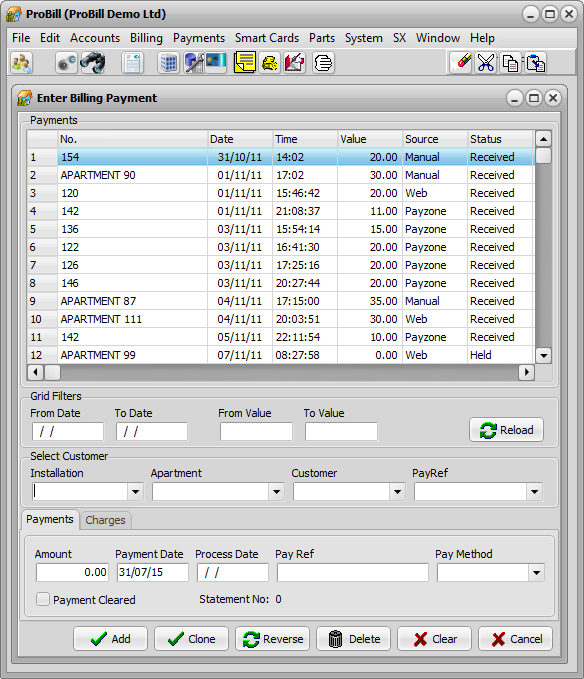This screenshot has width=584, height=679.
Task: Select the APARTMENT 87 payment row
Action: pyautogui.click(x=281, y=301)
